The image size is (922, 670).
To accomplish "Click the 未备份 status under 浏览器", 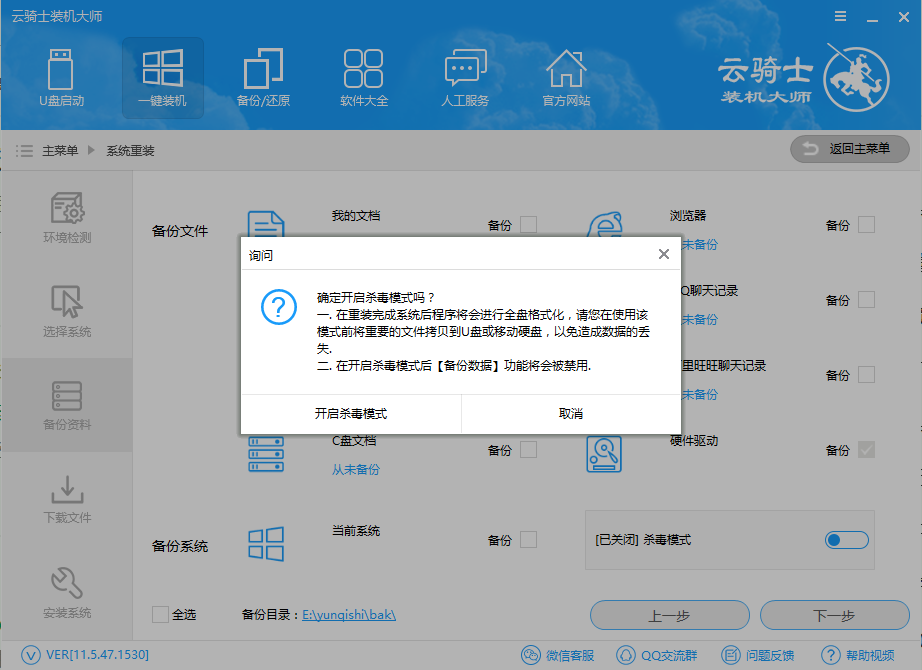I will click(x=700, y=245).
